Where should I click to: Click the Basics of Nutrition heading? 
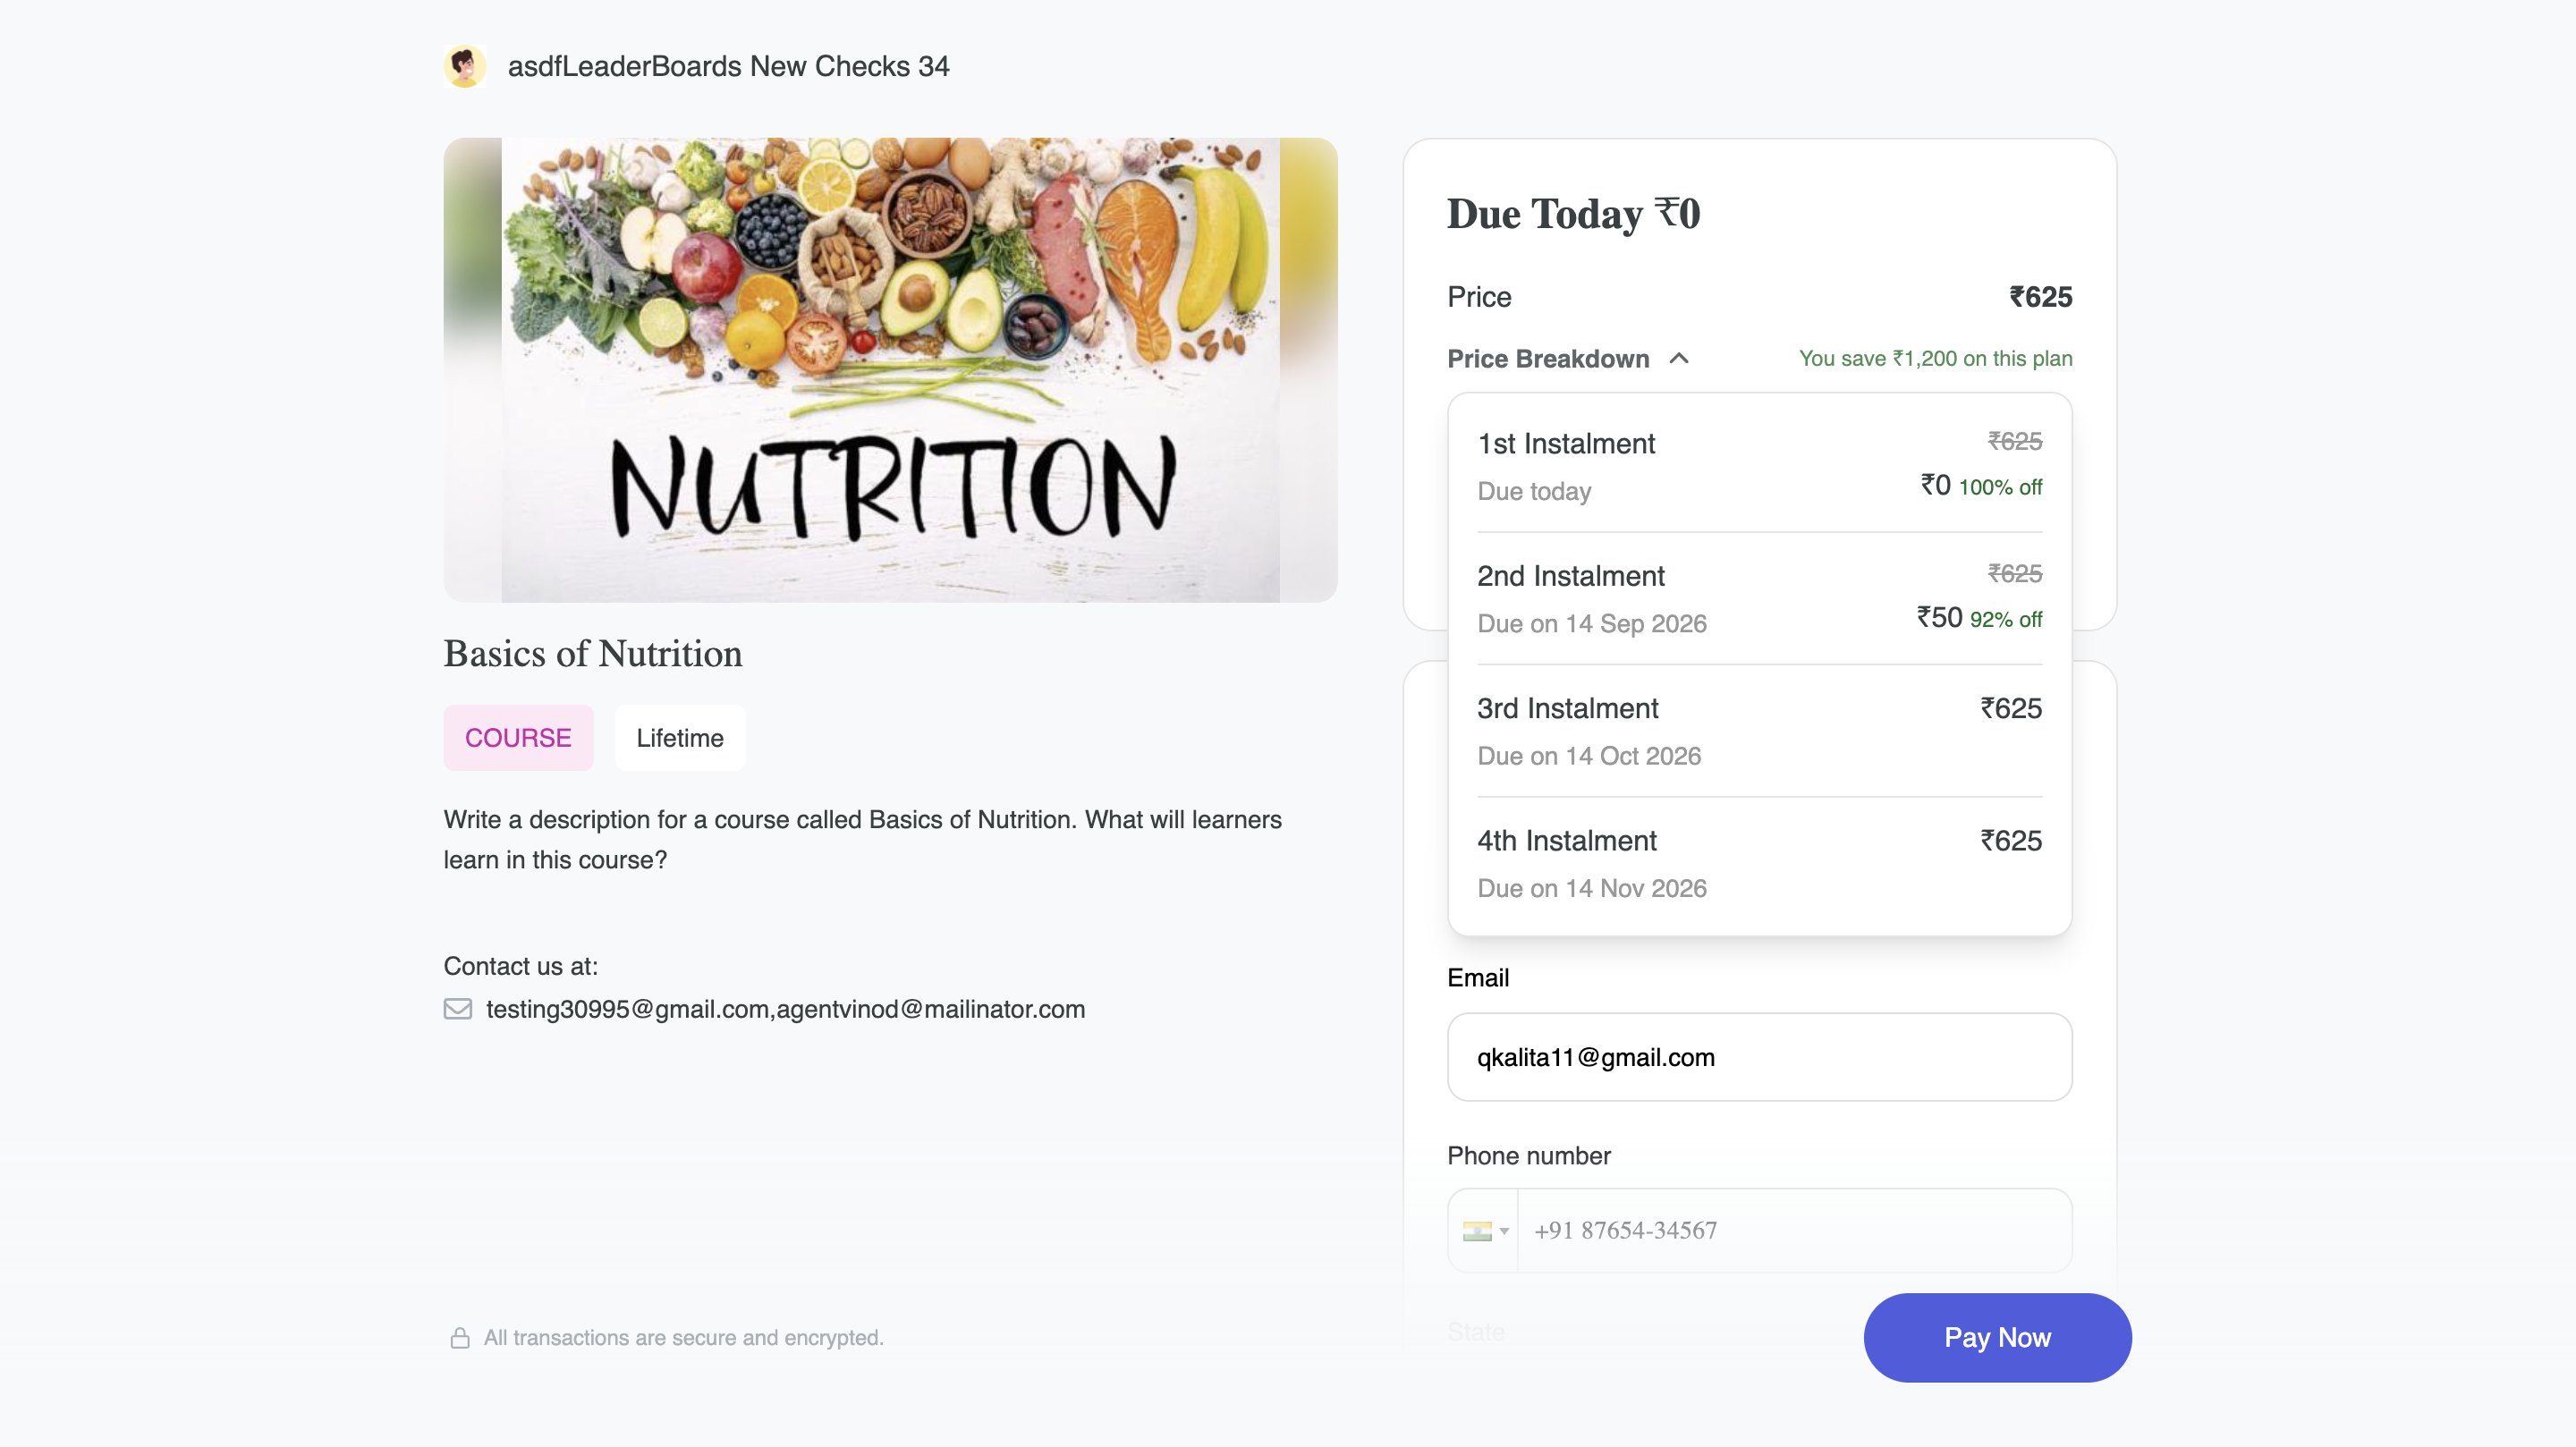pyautogui.click(x=593, y=654)
